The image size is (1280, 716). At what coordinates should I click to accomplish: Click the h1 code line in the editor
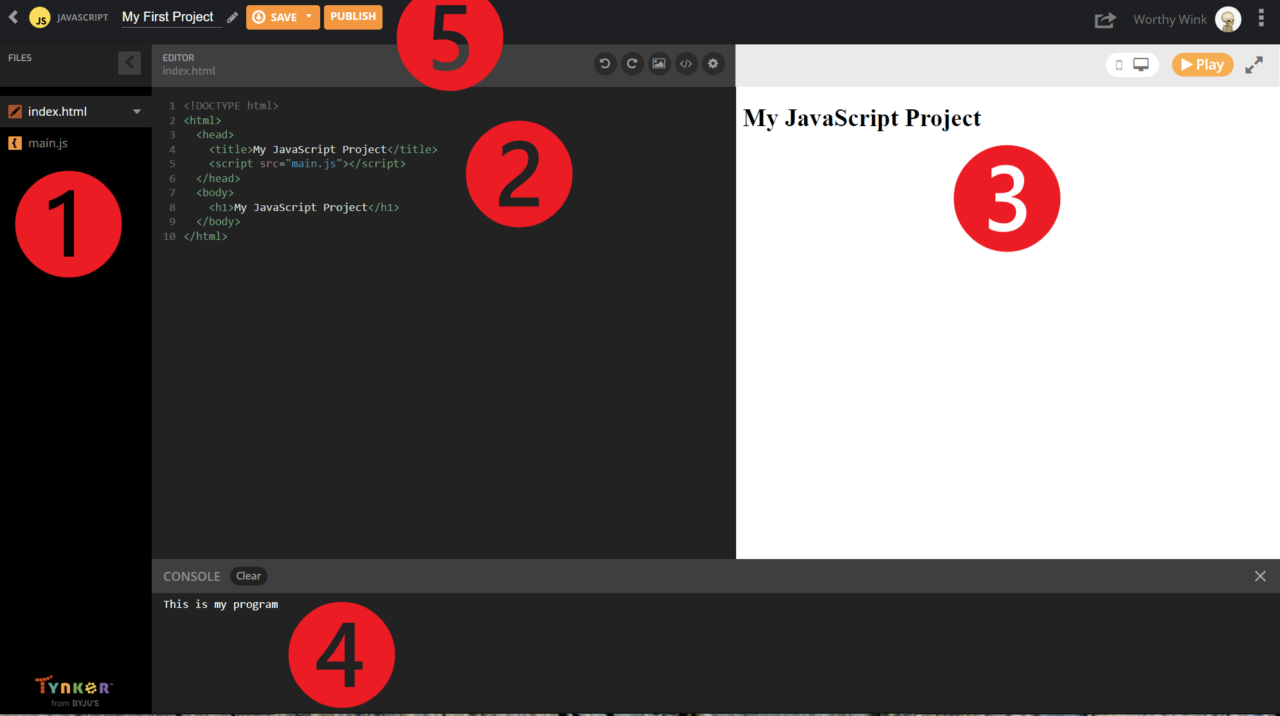304,207
